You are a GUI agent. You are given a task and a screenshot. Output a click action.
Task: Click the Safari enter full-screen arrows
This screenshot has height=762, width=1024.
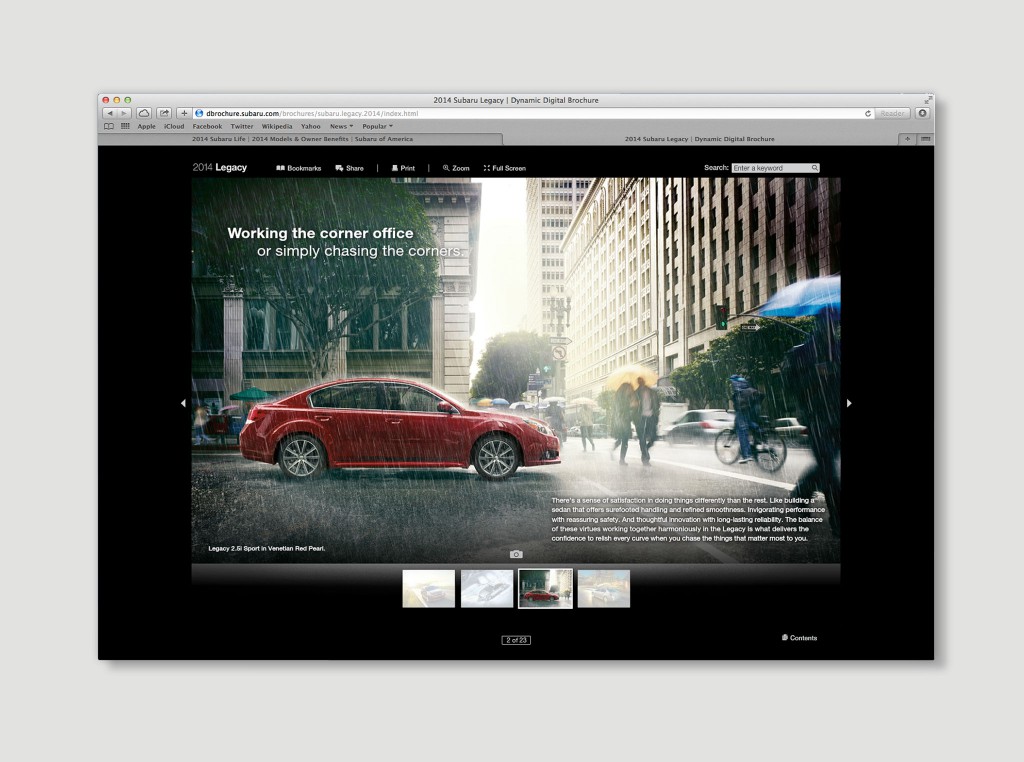[x=927, y=100]
